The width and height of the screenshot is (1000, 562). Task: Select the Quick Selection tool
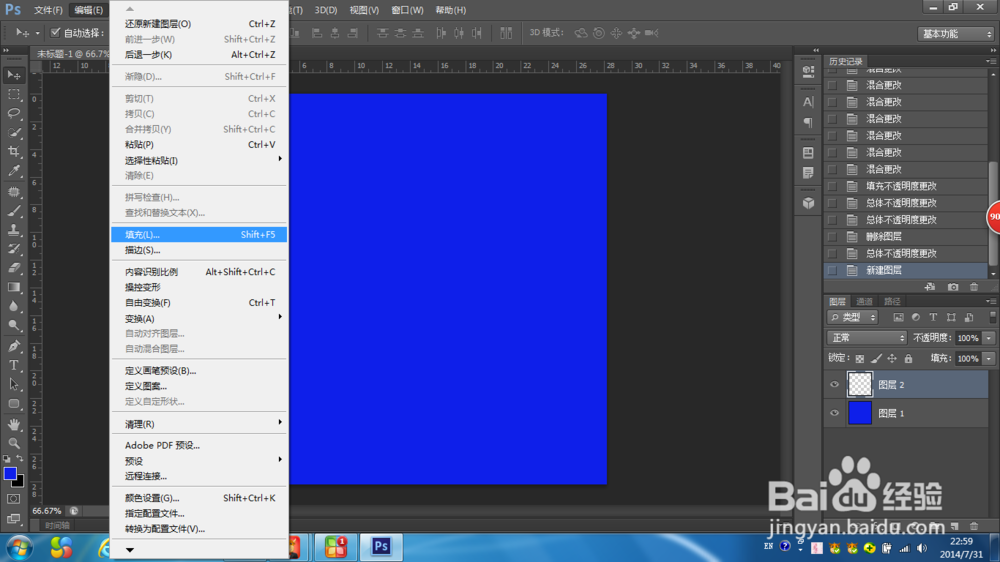[x=13, y=133]
